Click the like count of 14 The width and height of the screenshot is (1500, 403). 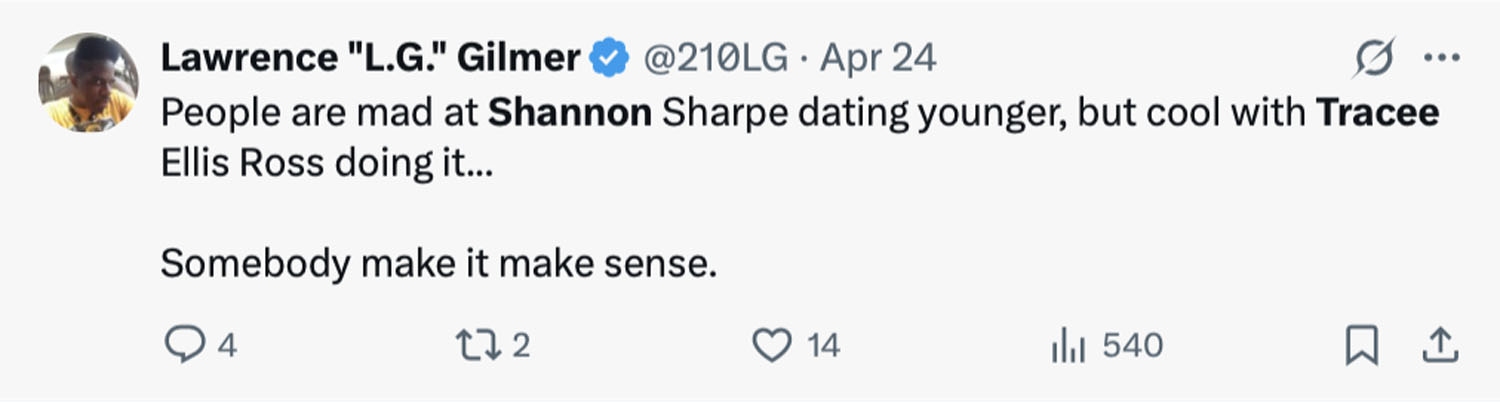[x=824, y=347]
